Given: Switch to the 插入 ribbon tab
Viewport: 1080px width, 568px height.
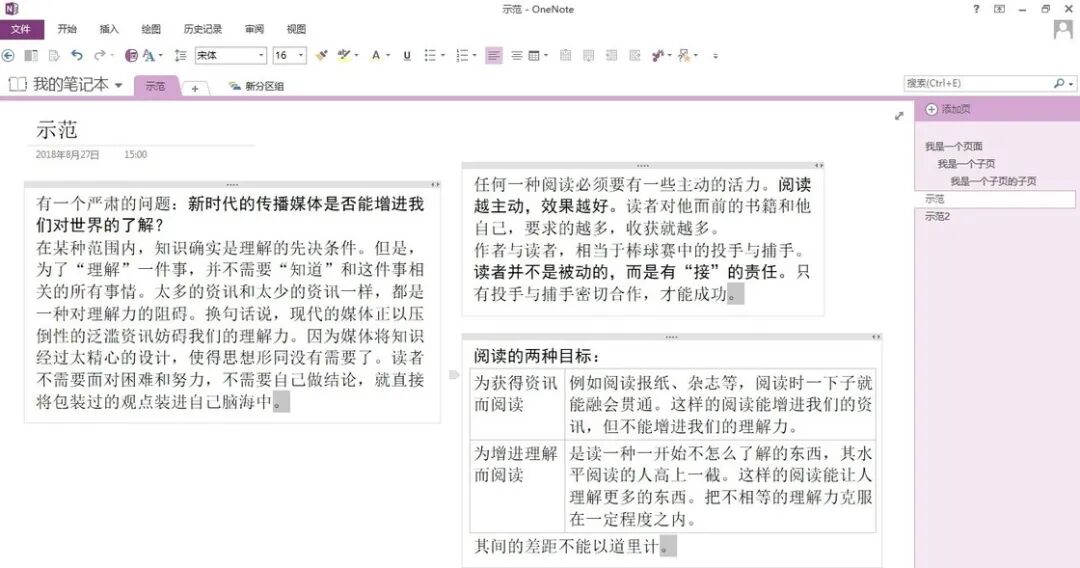Looking at the screenshot, I should (x=109, y=29).
